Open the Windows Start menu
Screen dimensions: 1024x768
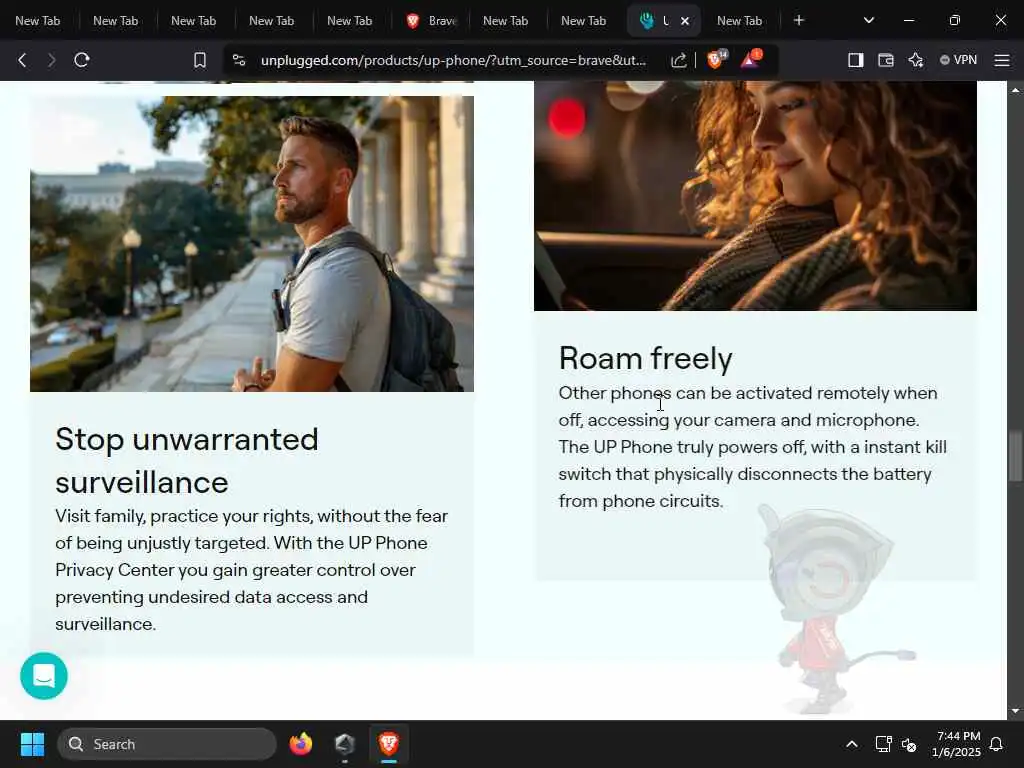pyautogui.click(x=32, y=744)
